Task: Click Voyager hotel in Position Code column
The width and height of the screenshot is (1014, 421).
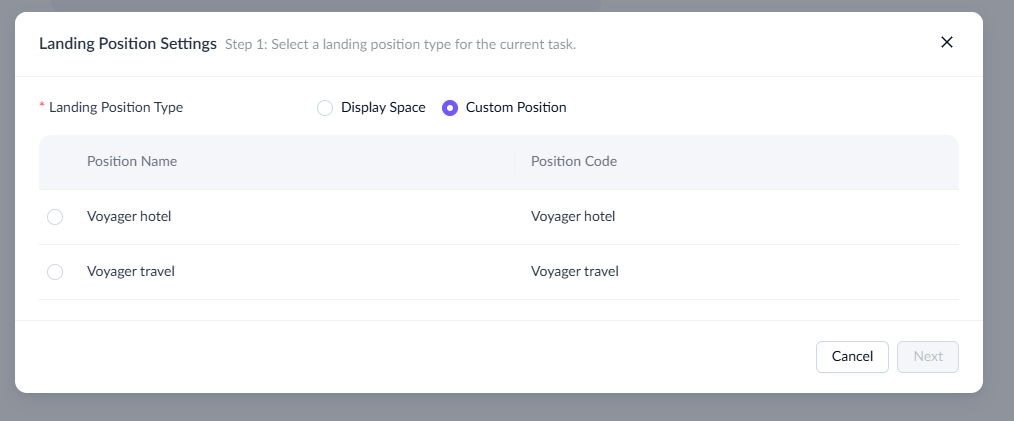Action: 573,217
